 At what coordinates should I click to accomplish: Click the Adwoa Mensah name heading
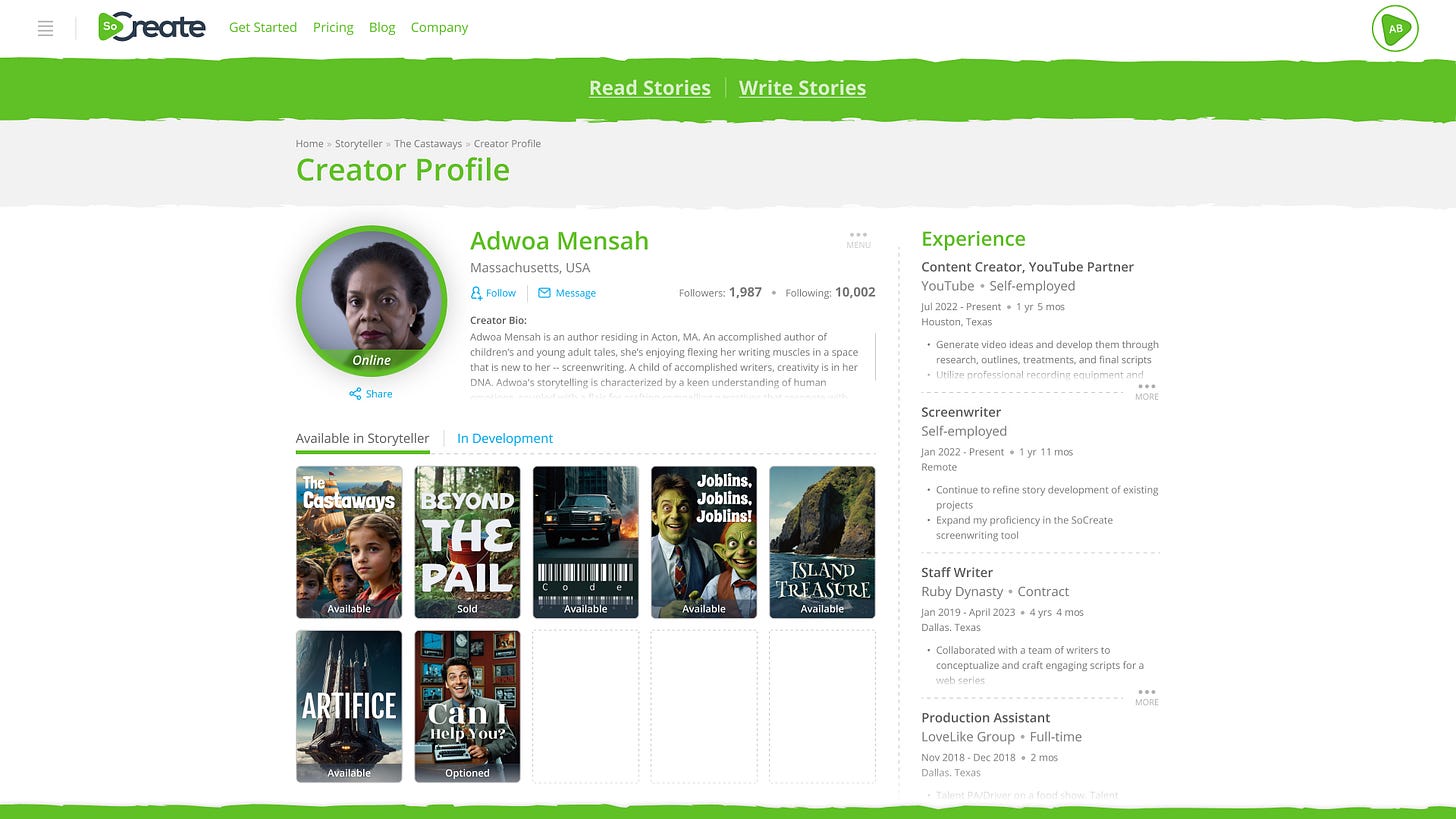pos(559,241)
